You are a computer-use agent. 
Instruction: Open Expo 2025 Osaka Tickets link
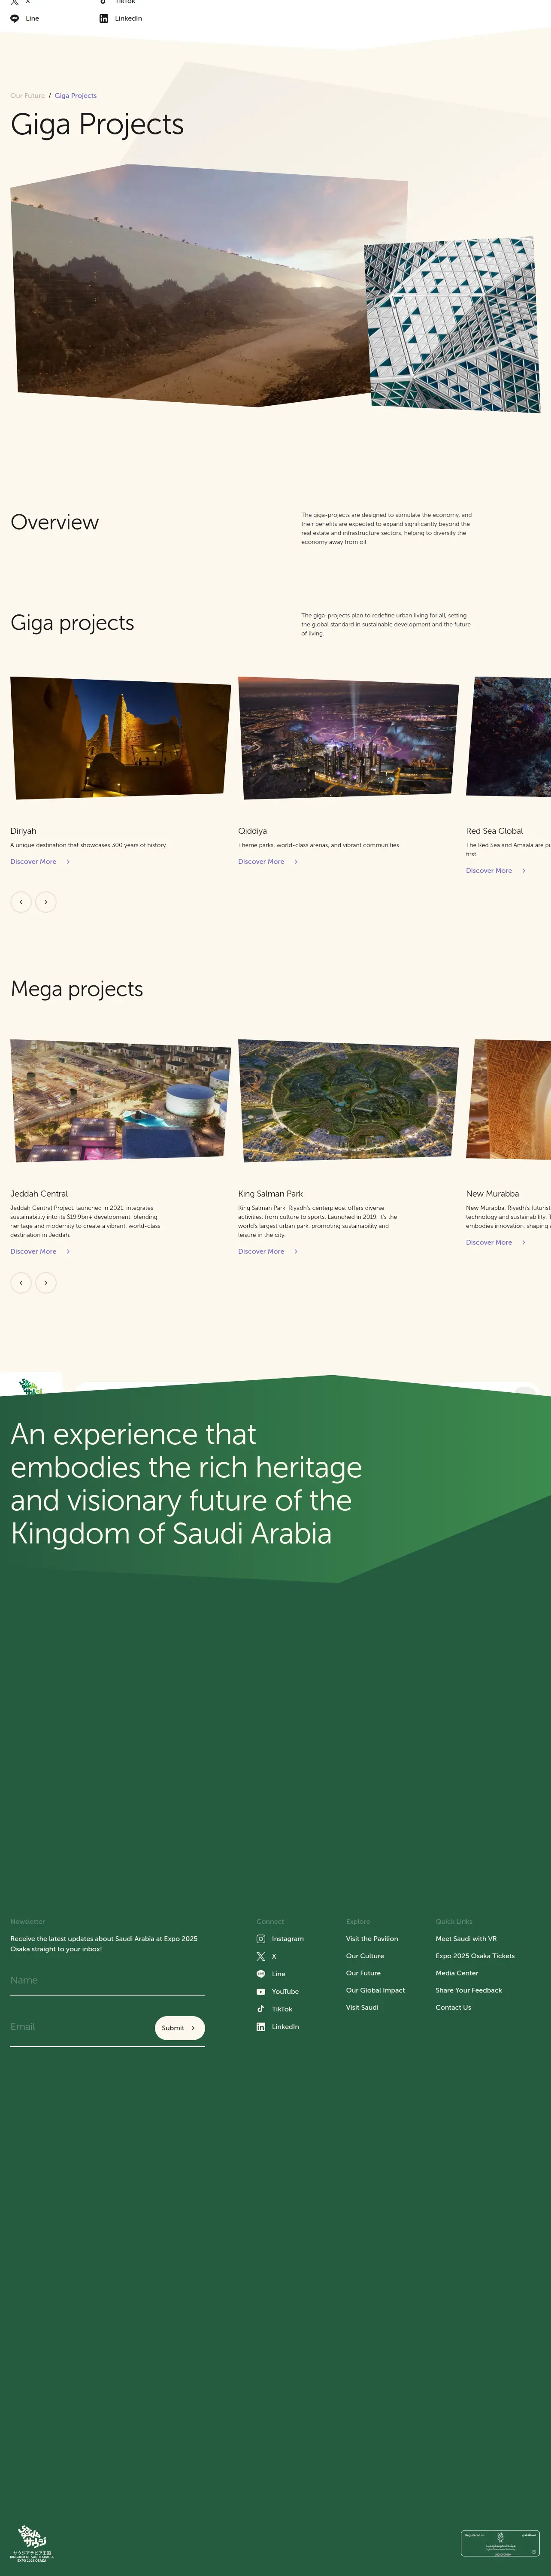pos(475,1956)
